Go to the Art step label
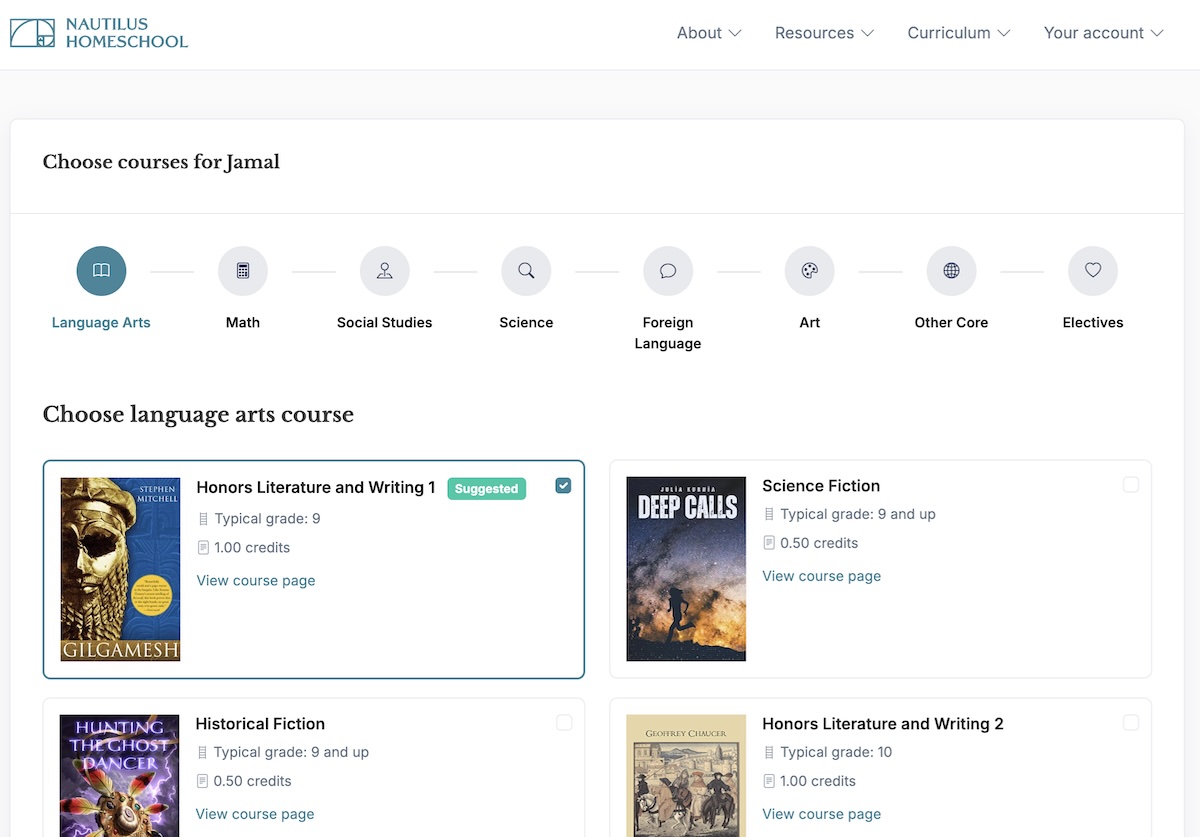The image size is (1200, 837). [810, 323]
